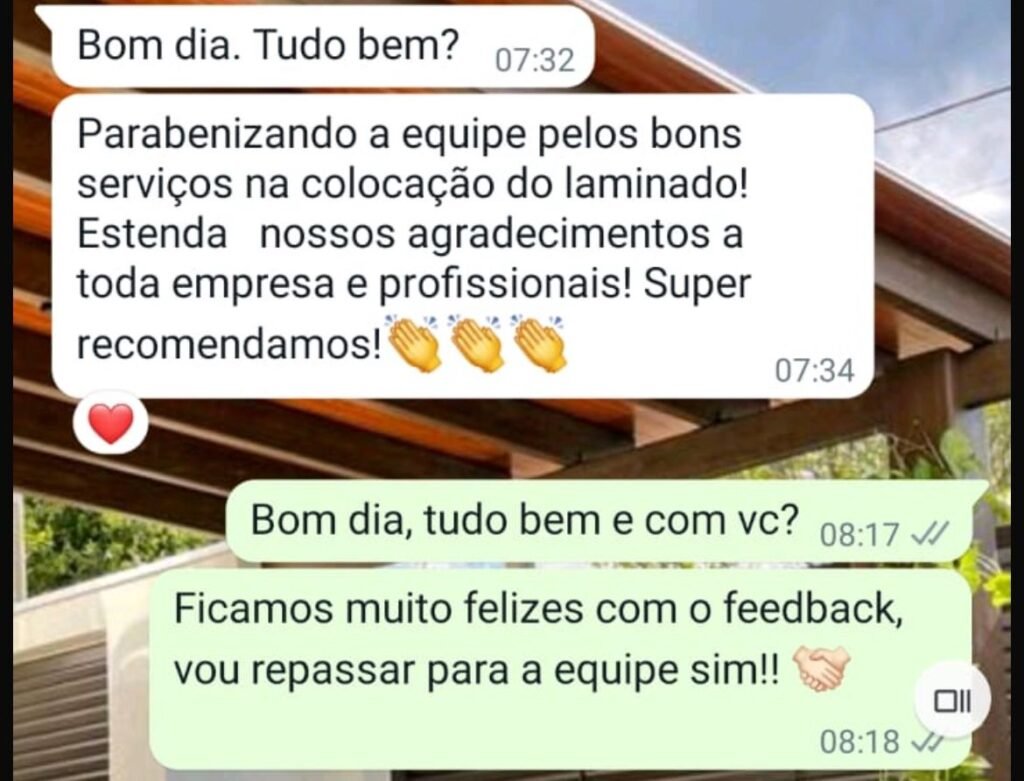Click the middle clapping hands emoji
This screenshot has height=781, width=1024.
477,342
